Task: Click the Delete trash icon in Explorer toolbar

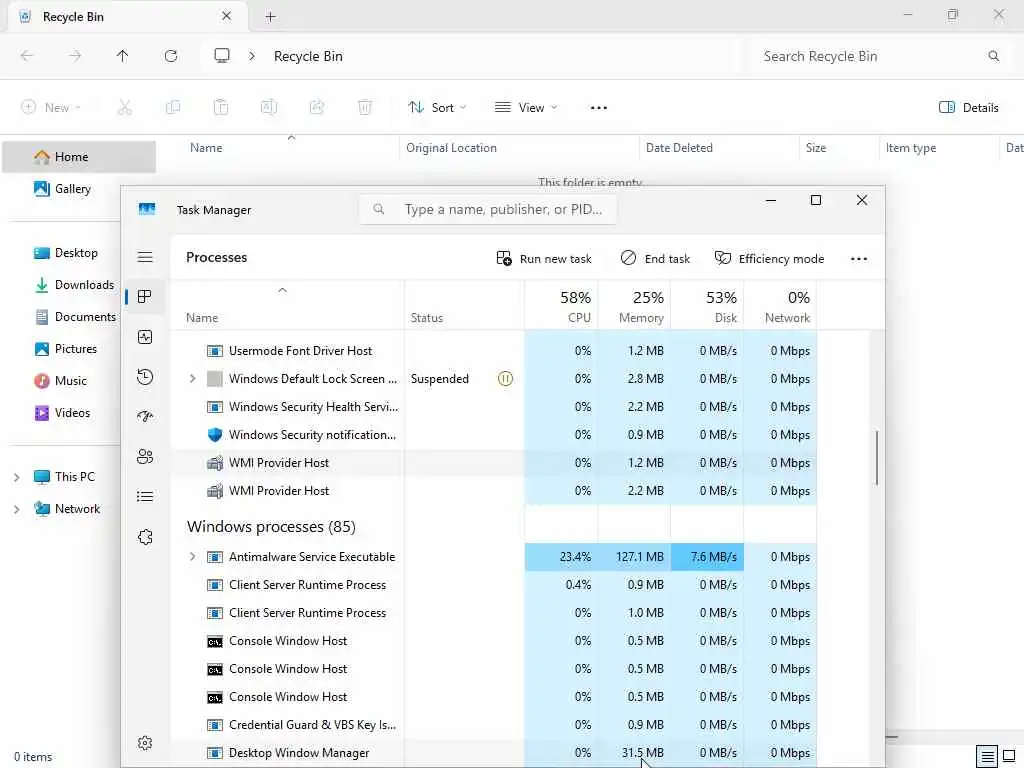Action: point(365,108)
